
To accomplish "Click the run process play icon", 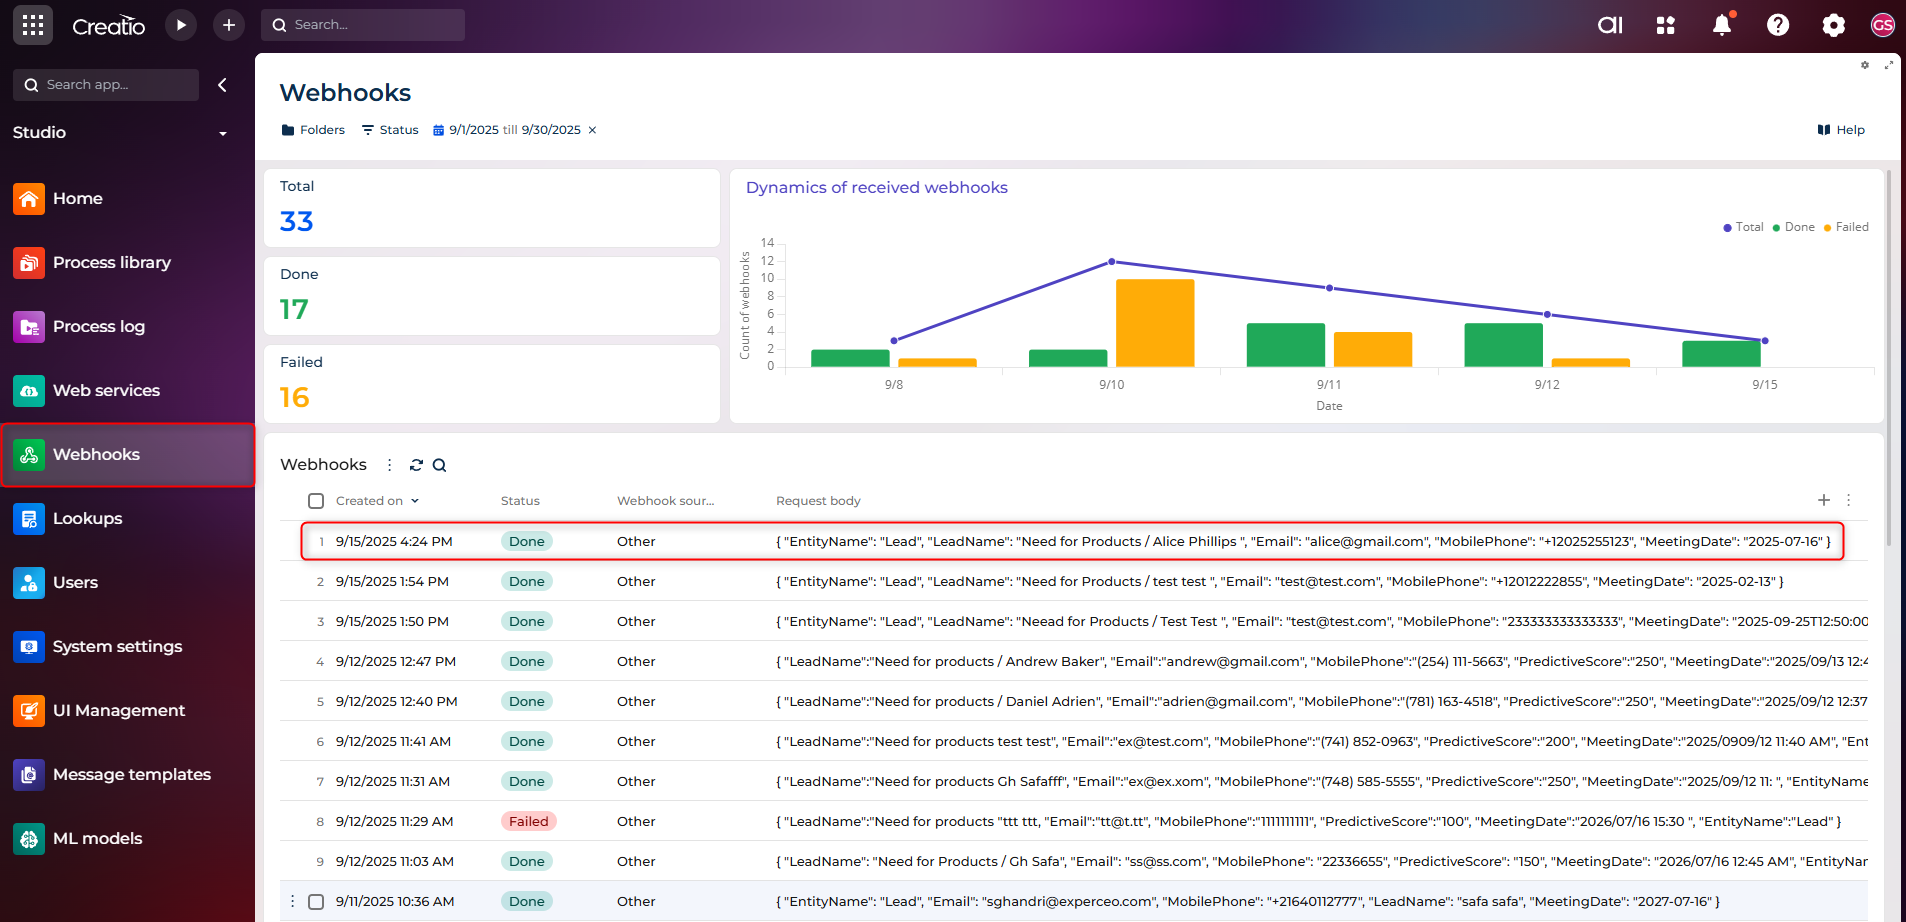I will (181, 25).
